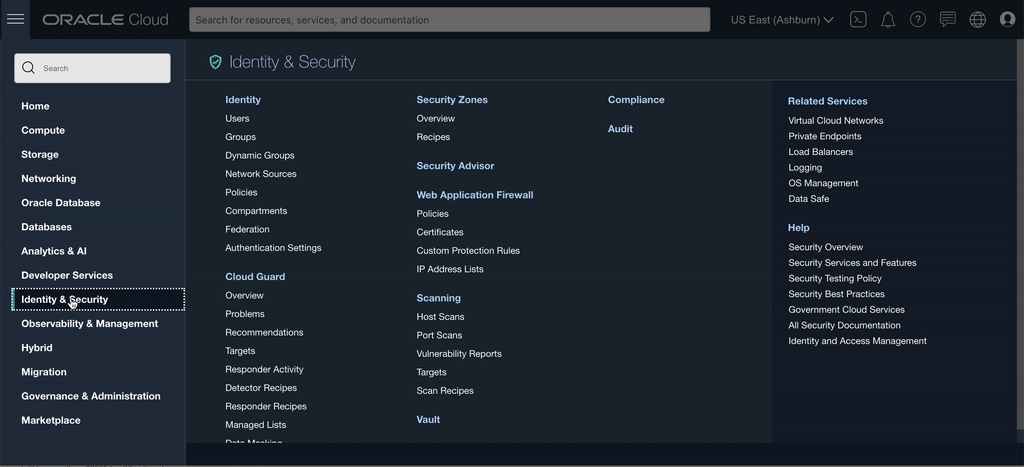Open IP Address Lists link
1024x467 pixels.
pos(450,269)
